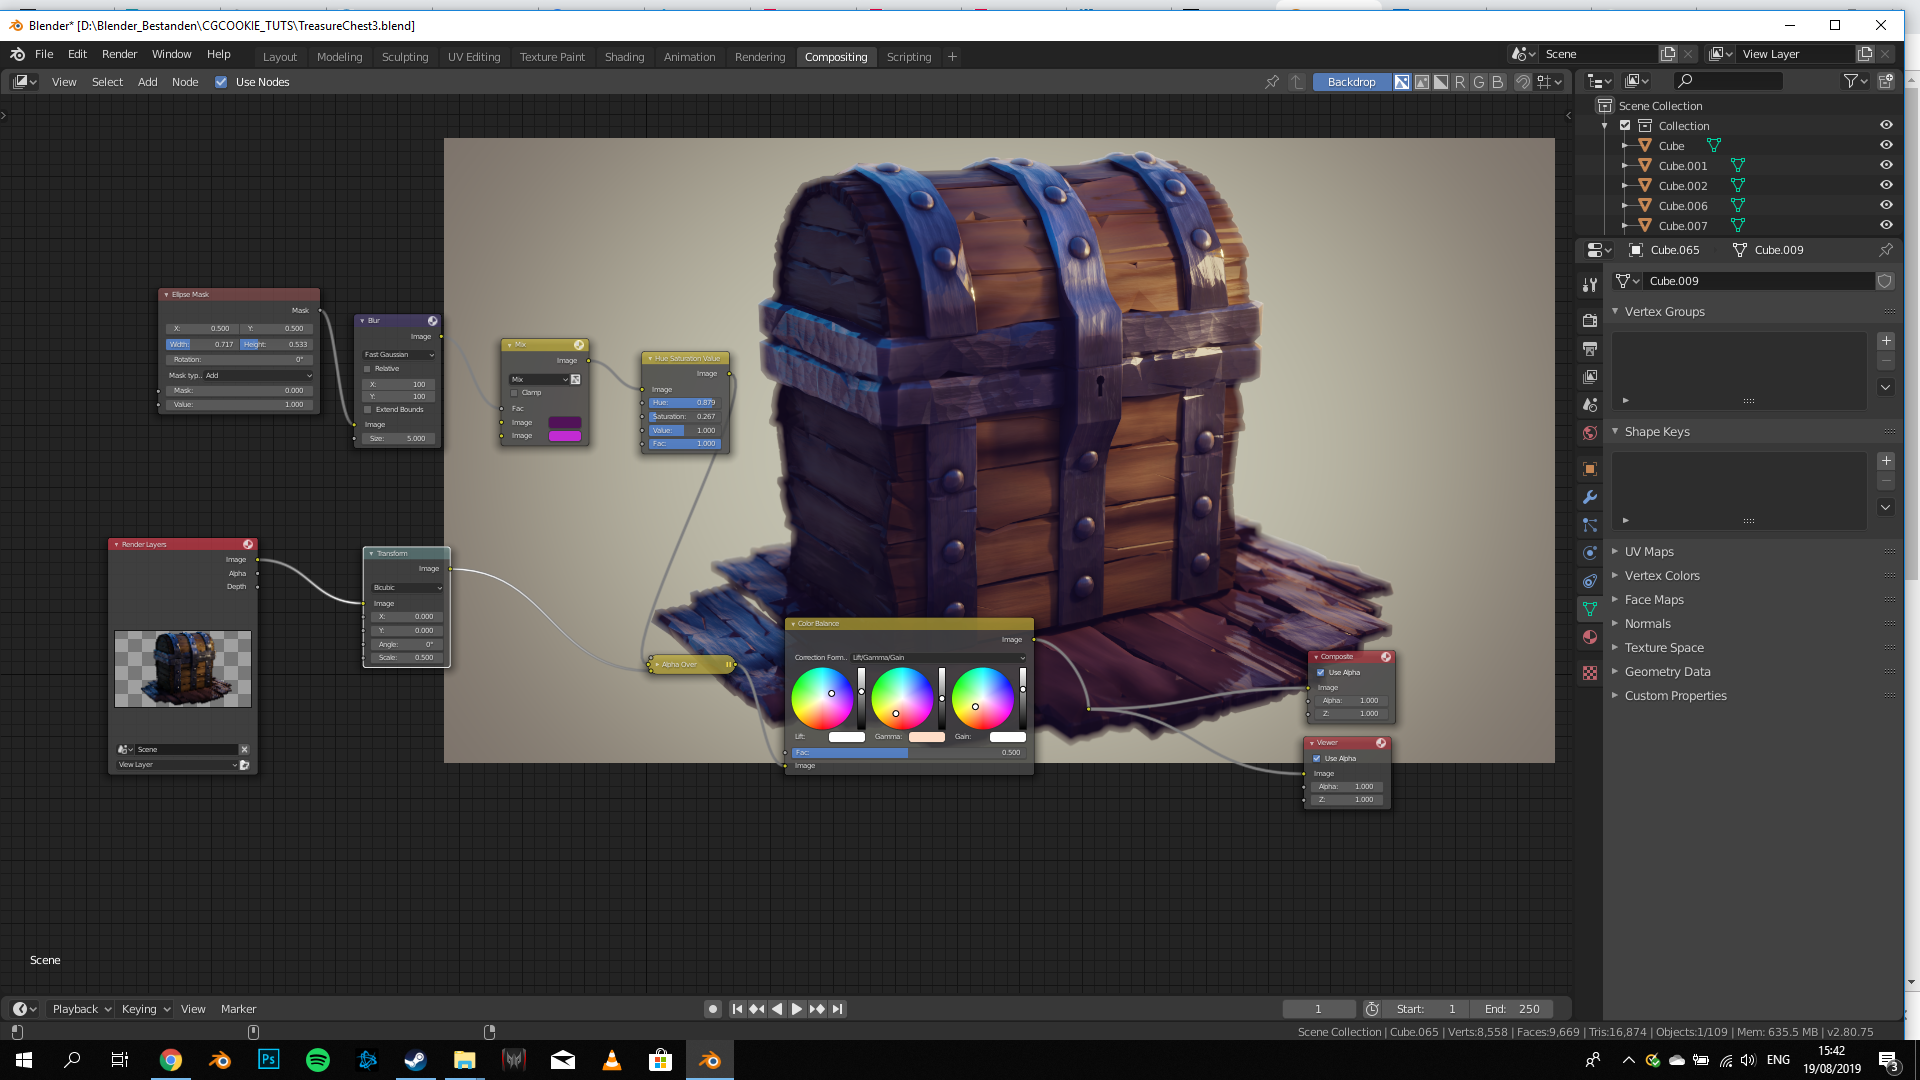Viewport: 1920px width, 1080px height.
Task: Open the Render properties camera icon
Action: (x=1590, y=321)
